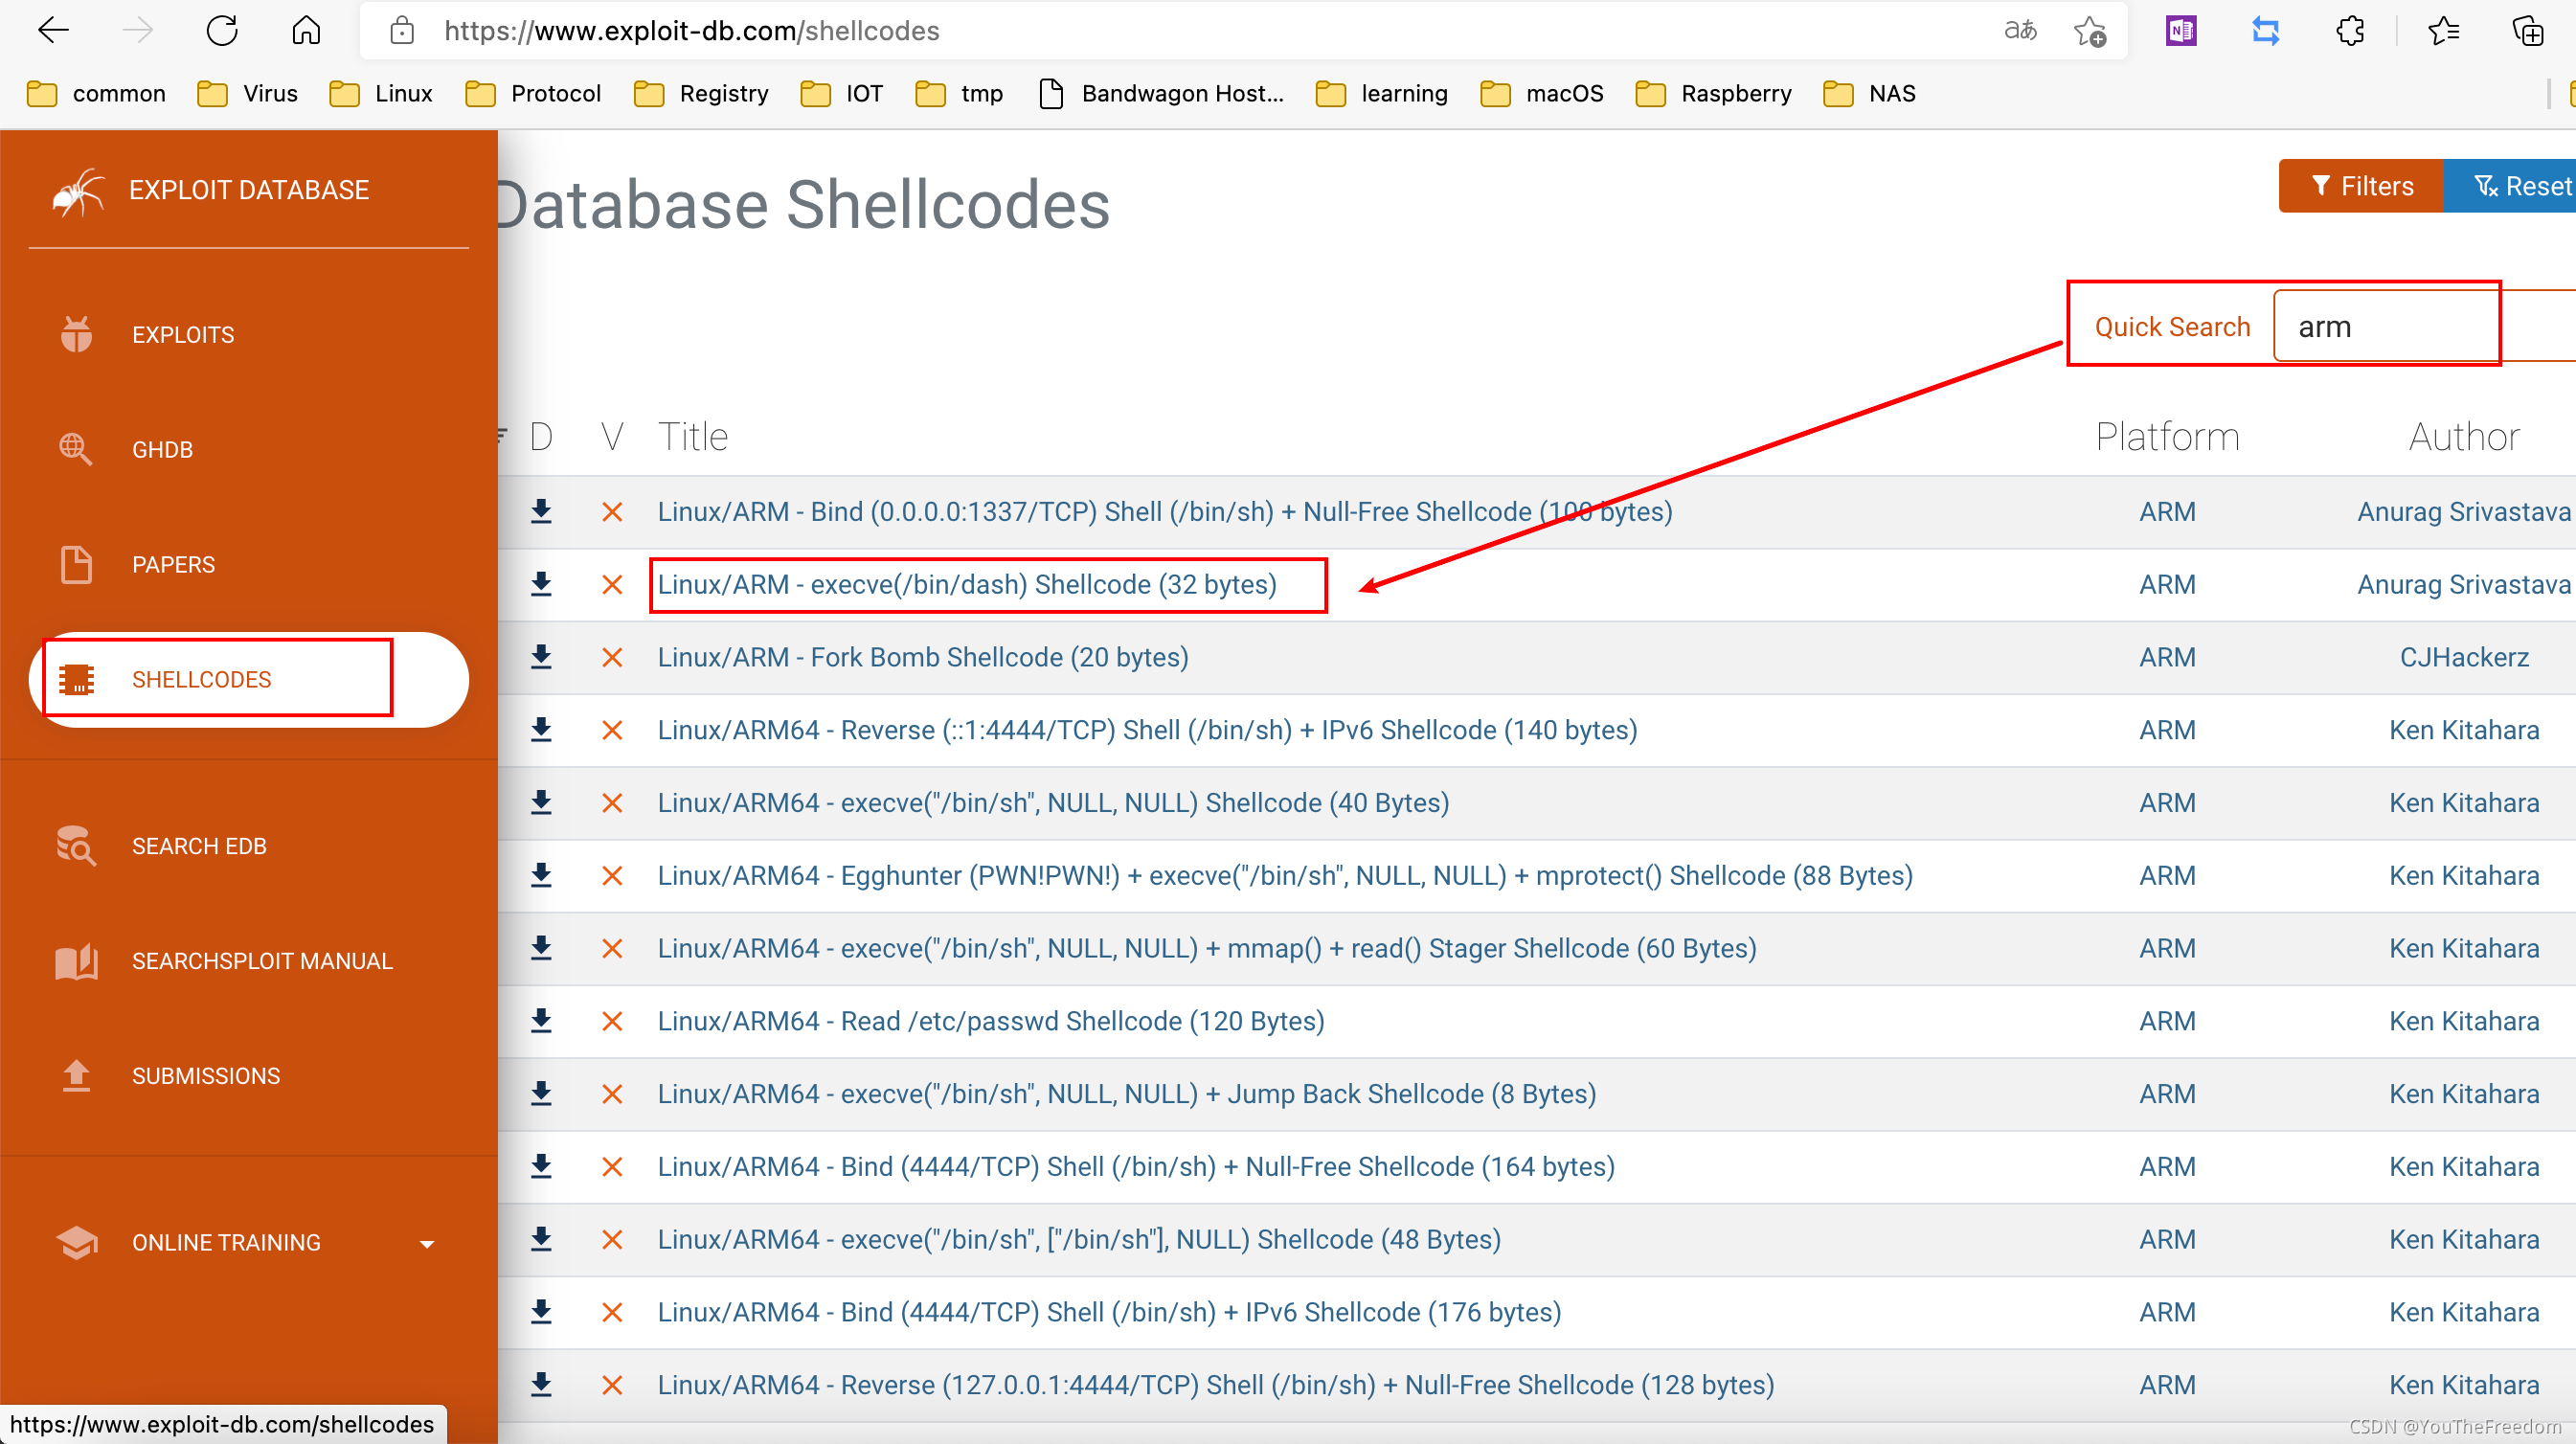Go to the Papers section
The height and width of the screenshot is (1444, 2576).
coord(173,565)
